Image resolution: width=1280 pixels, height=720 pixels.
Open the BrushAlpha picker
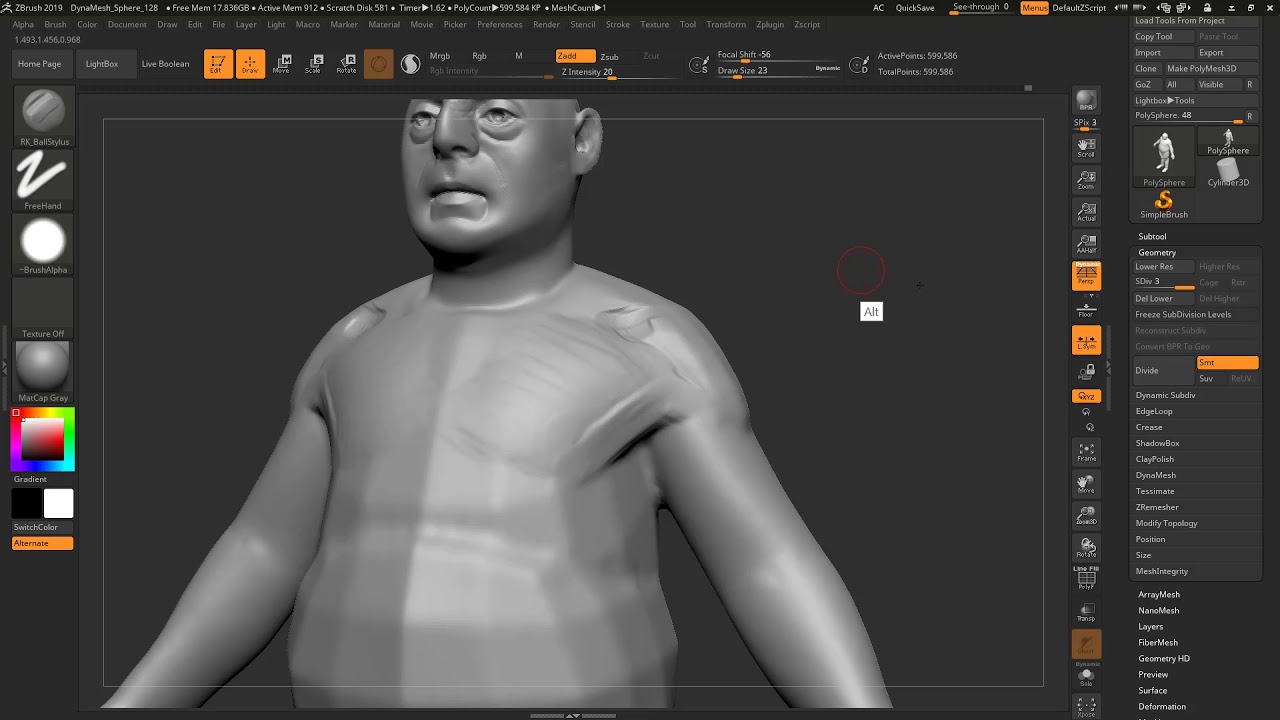(x=43, y=245)
